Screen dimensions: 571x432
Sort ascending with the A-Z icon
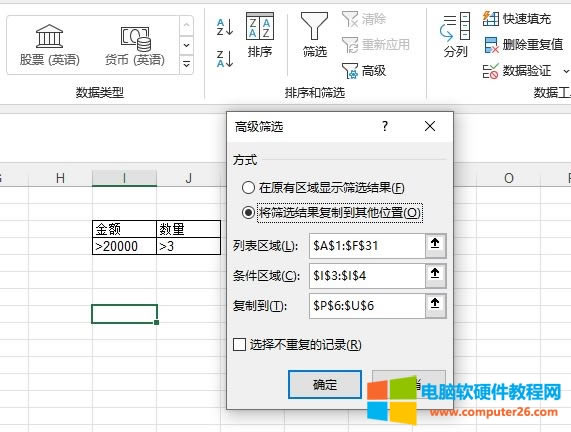(x=225, y=27)
